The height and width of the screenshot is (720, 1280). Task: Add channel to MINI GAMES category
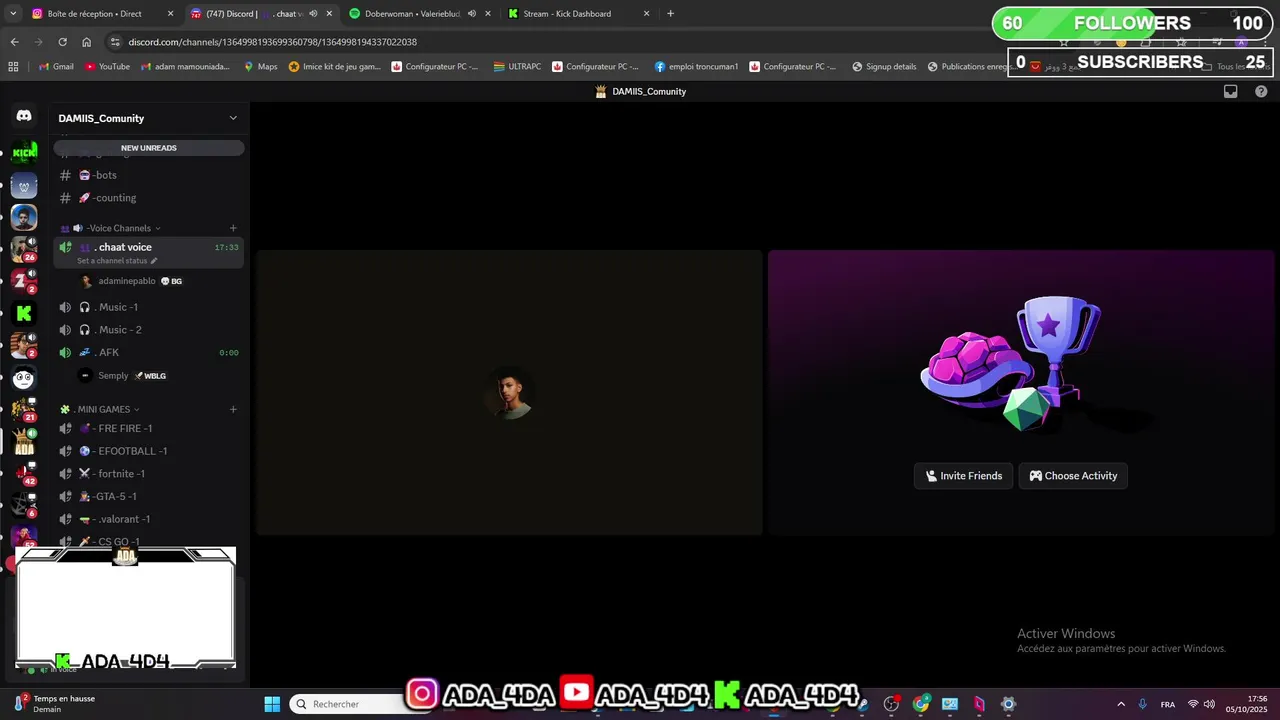point(233,409)
